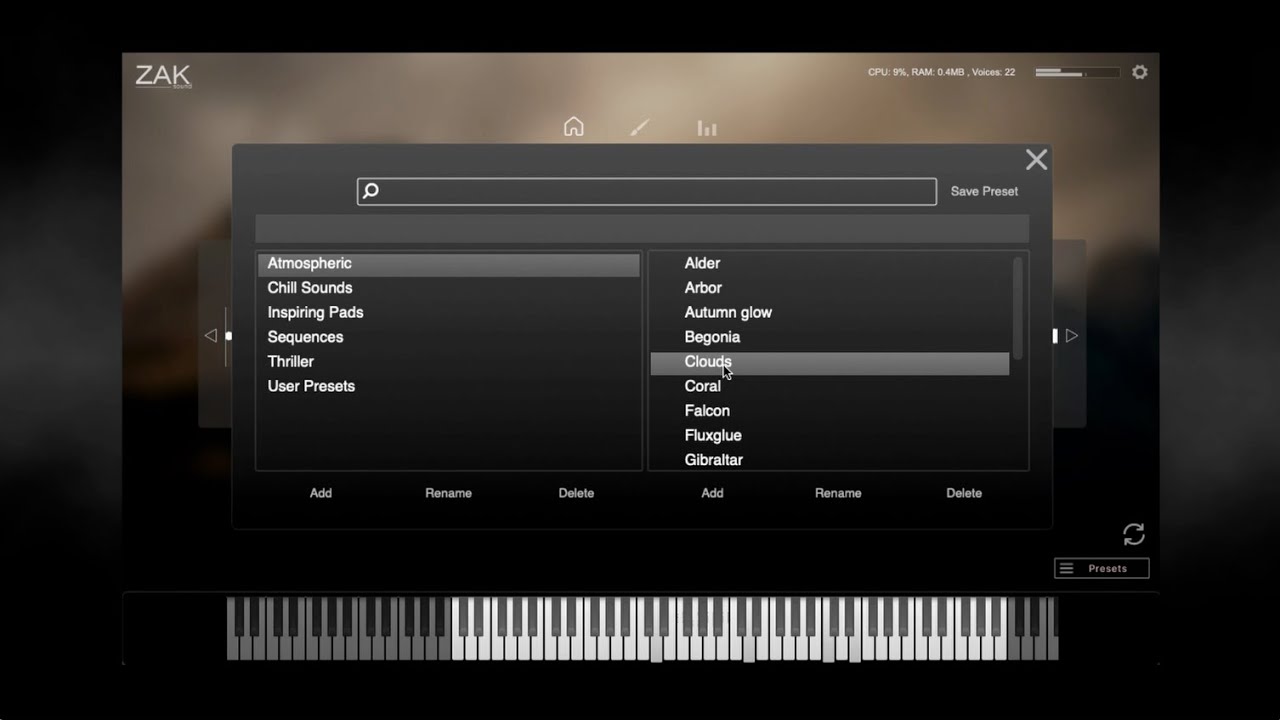The height and width of the screenshot is (720, 1280).
Task: Load the Begonia preset
Action: coord(830,337)
